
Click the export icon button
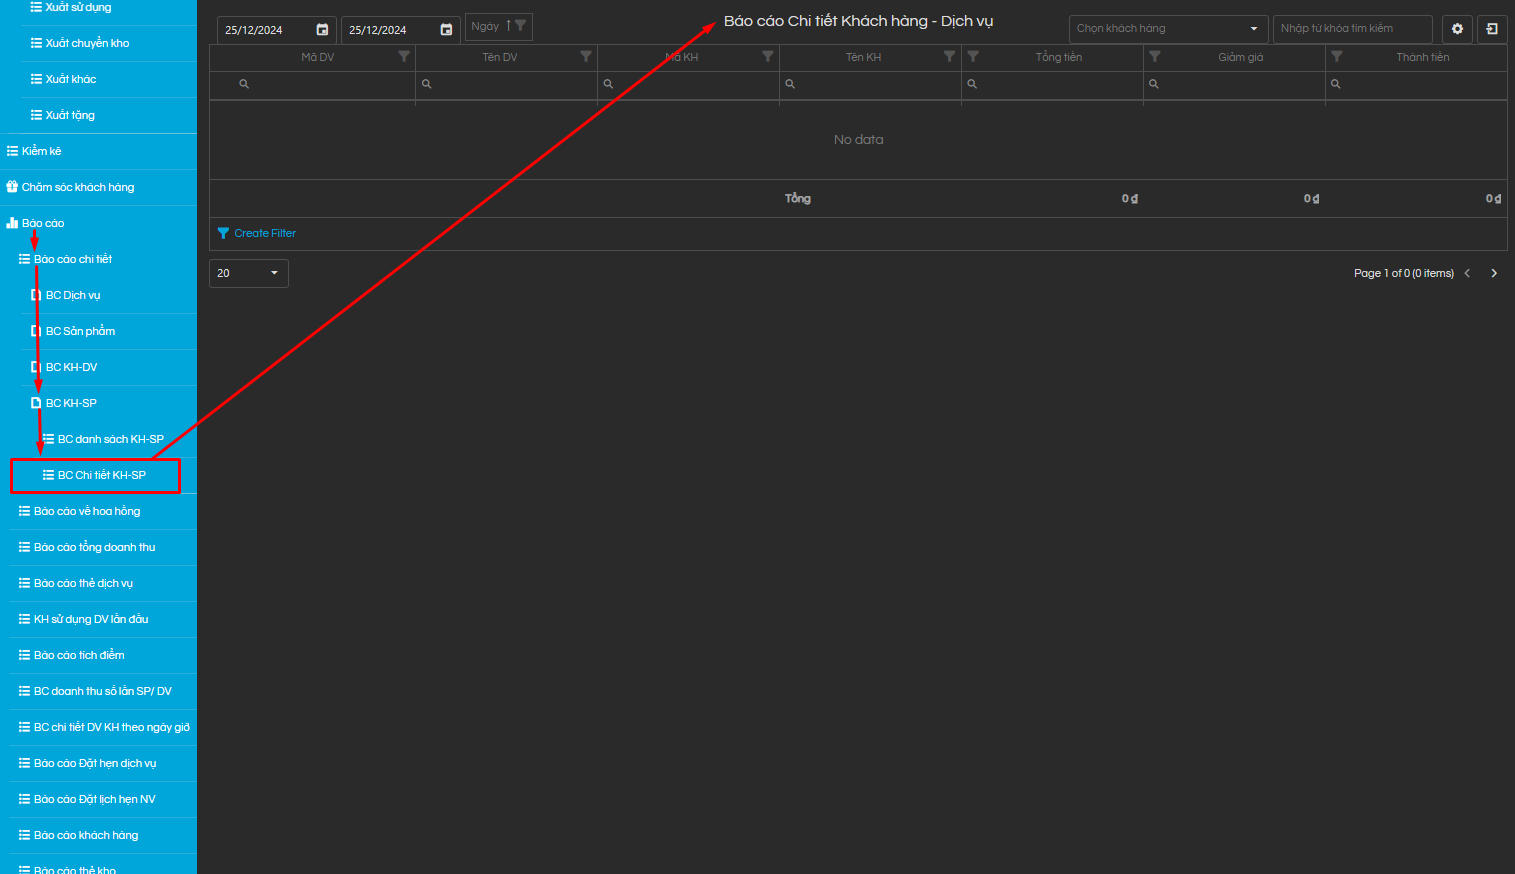(x=1492, y=29)
